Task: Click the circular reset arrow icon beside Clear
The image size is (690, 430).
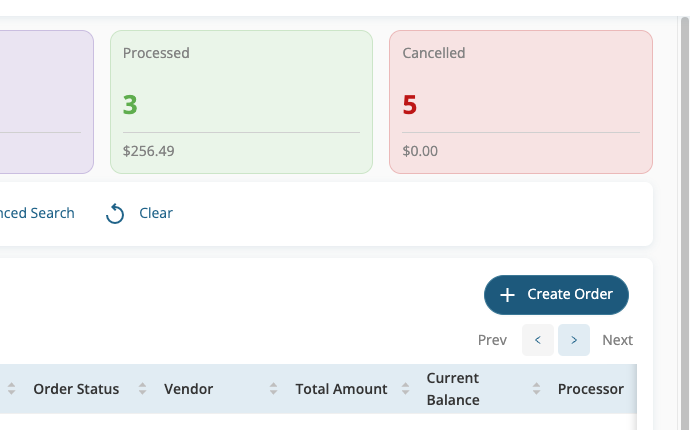Action: (x=115, y=213)
